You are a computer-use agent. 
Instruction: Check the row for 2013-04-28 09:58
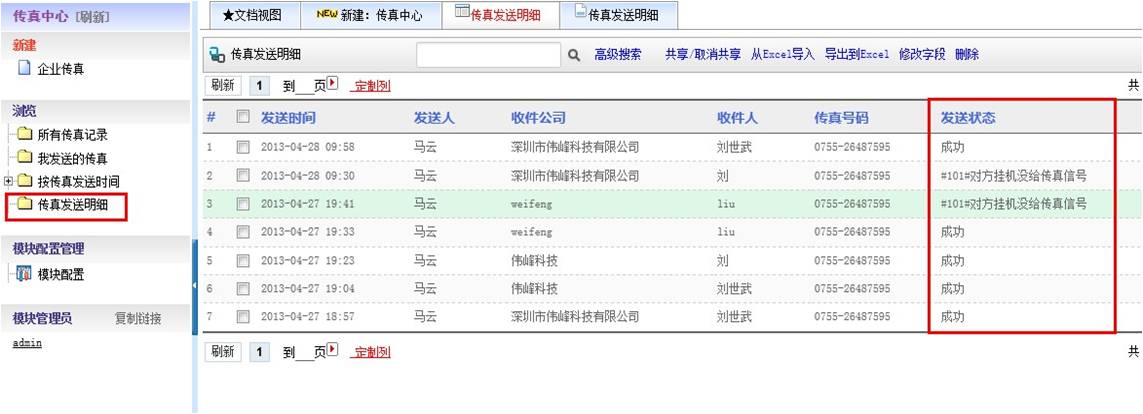point(243,147)
